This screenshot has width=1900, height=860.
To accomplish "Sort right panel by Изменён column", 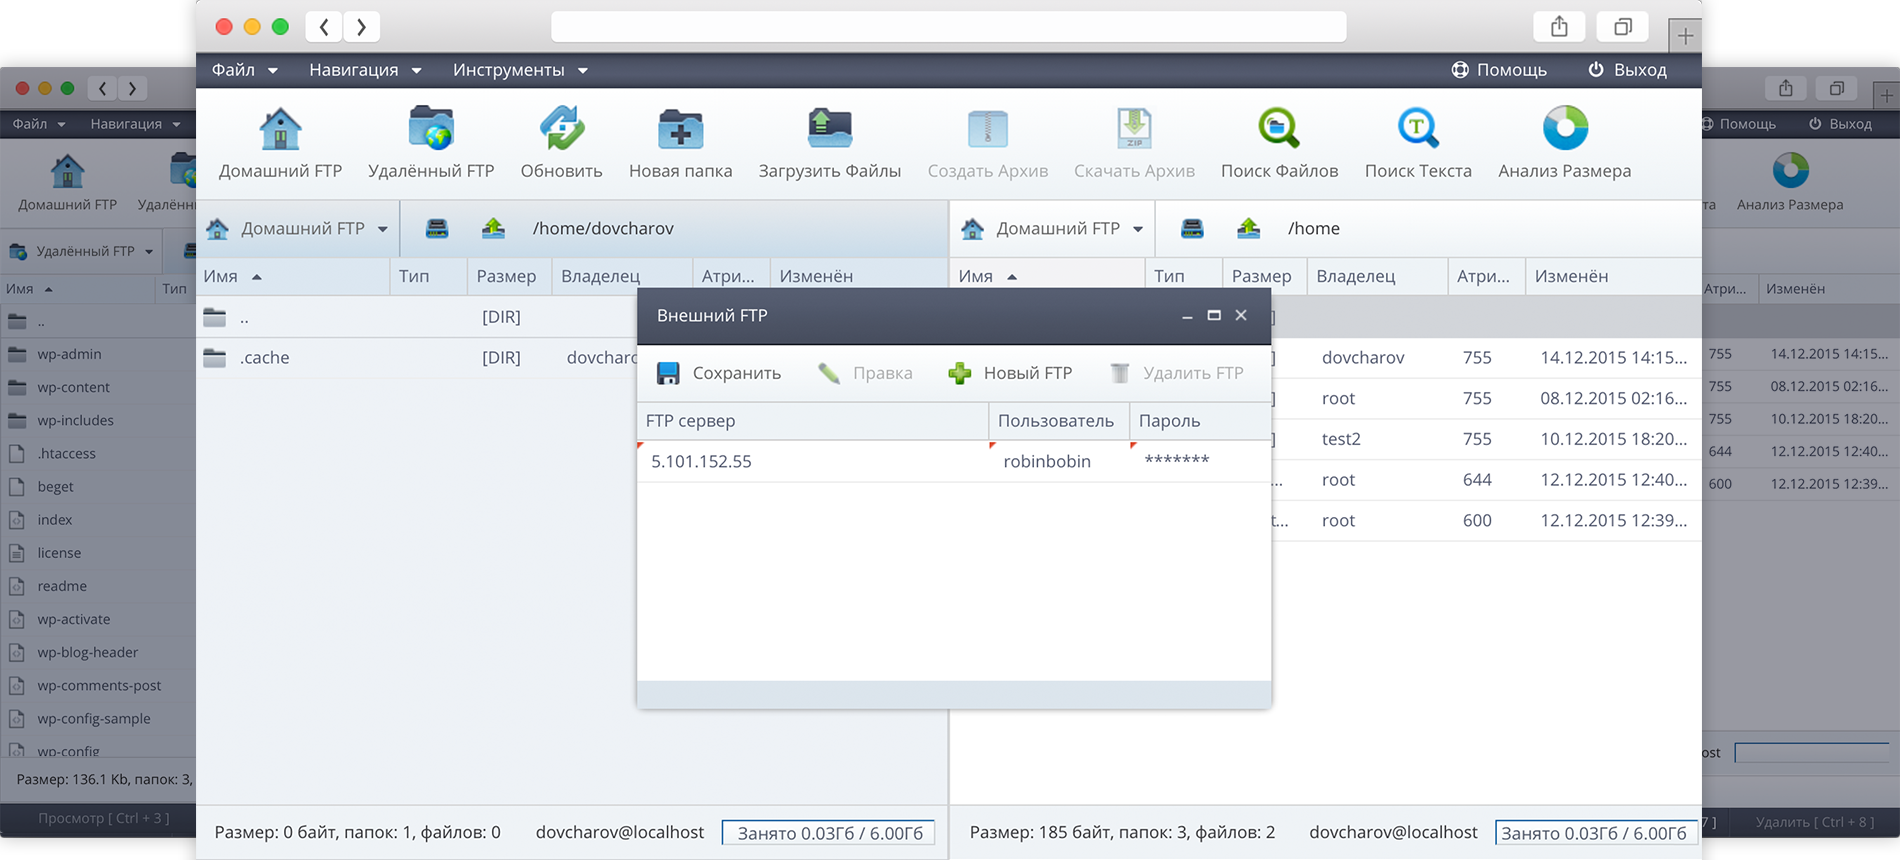I will 1612,276.
